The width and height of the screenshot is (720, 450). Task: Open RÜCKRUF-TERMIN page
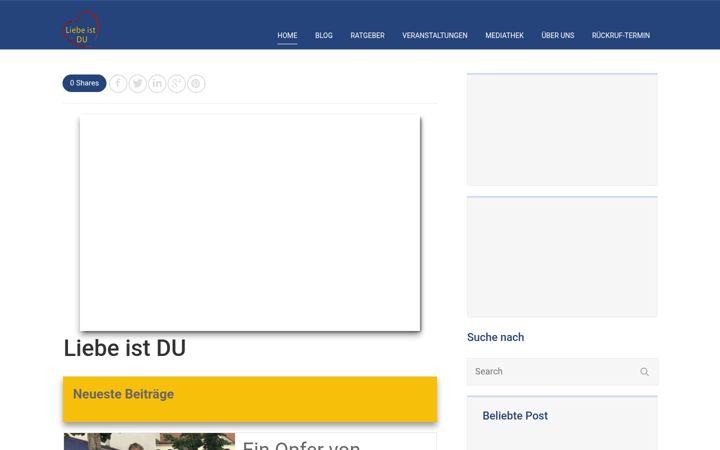[620, 35]
